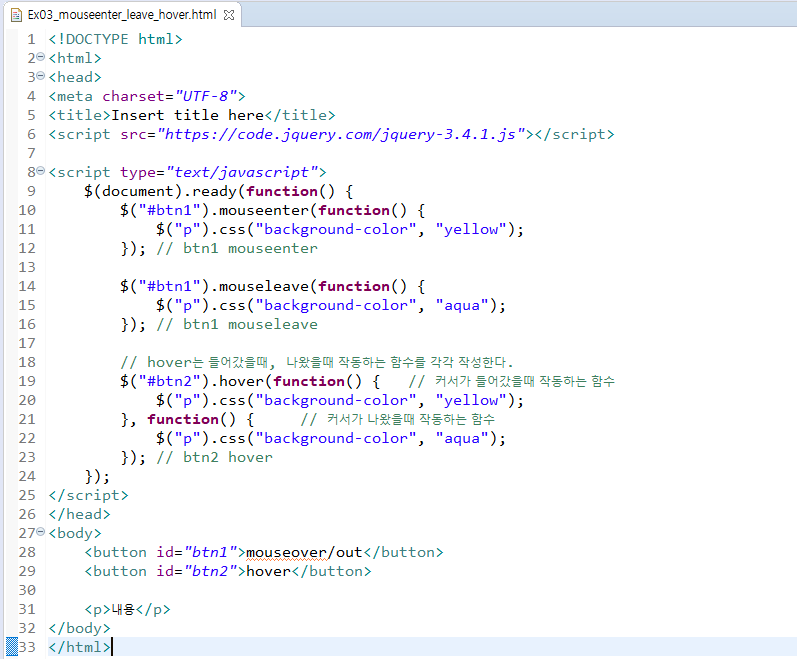The height and width of the screenshot is (659, 797).
Task: Click line number 7 in the gutter
Action: click(x=32, y=153)
